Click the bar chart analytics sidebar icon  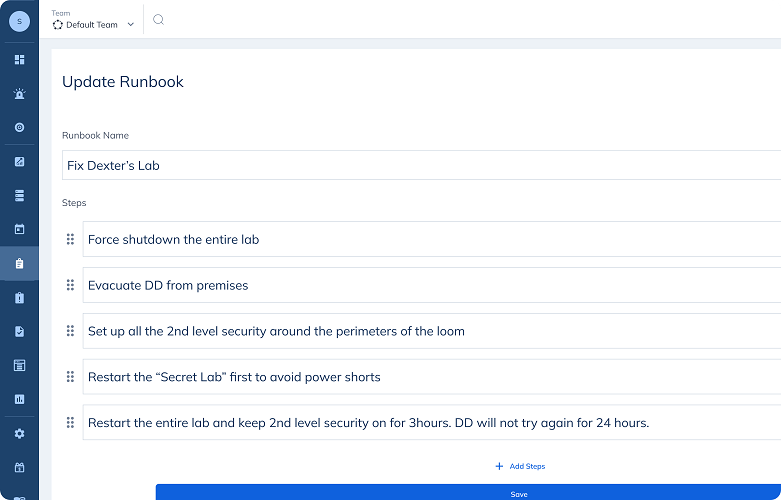click(19, 399)
